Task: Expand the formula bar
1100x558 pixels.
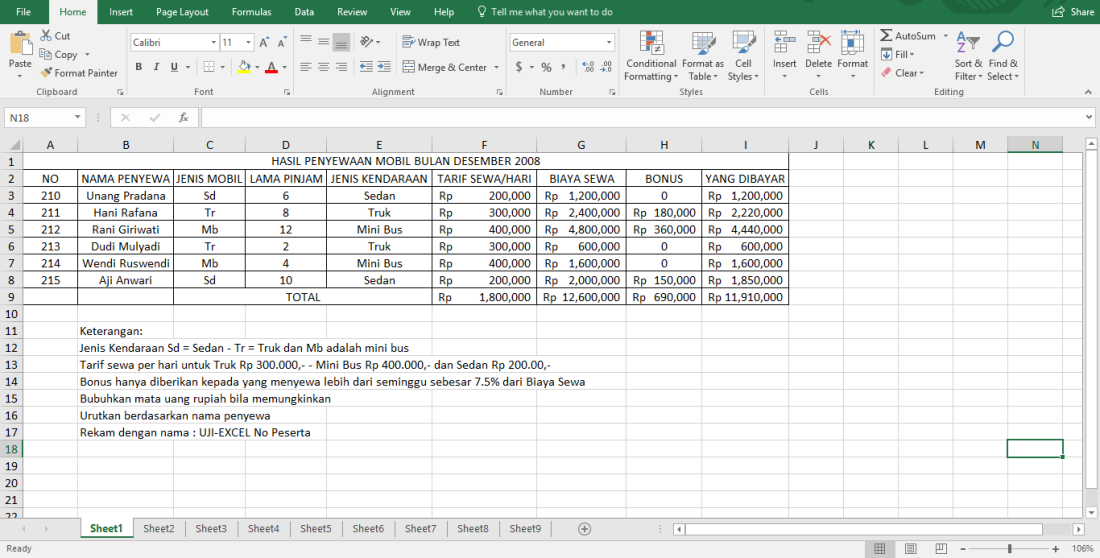Action: 1089,118
